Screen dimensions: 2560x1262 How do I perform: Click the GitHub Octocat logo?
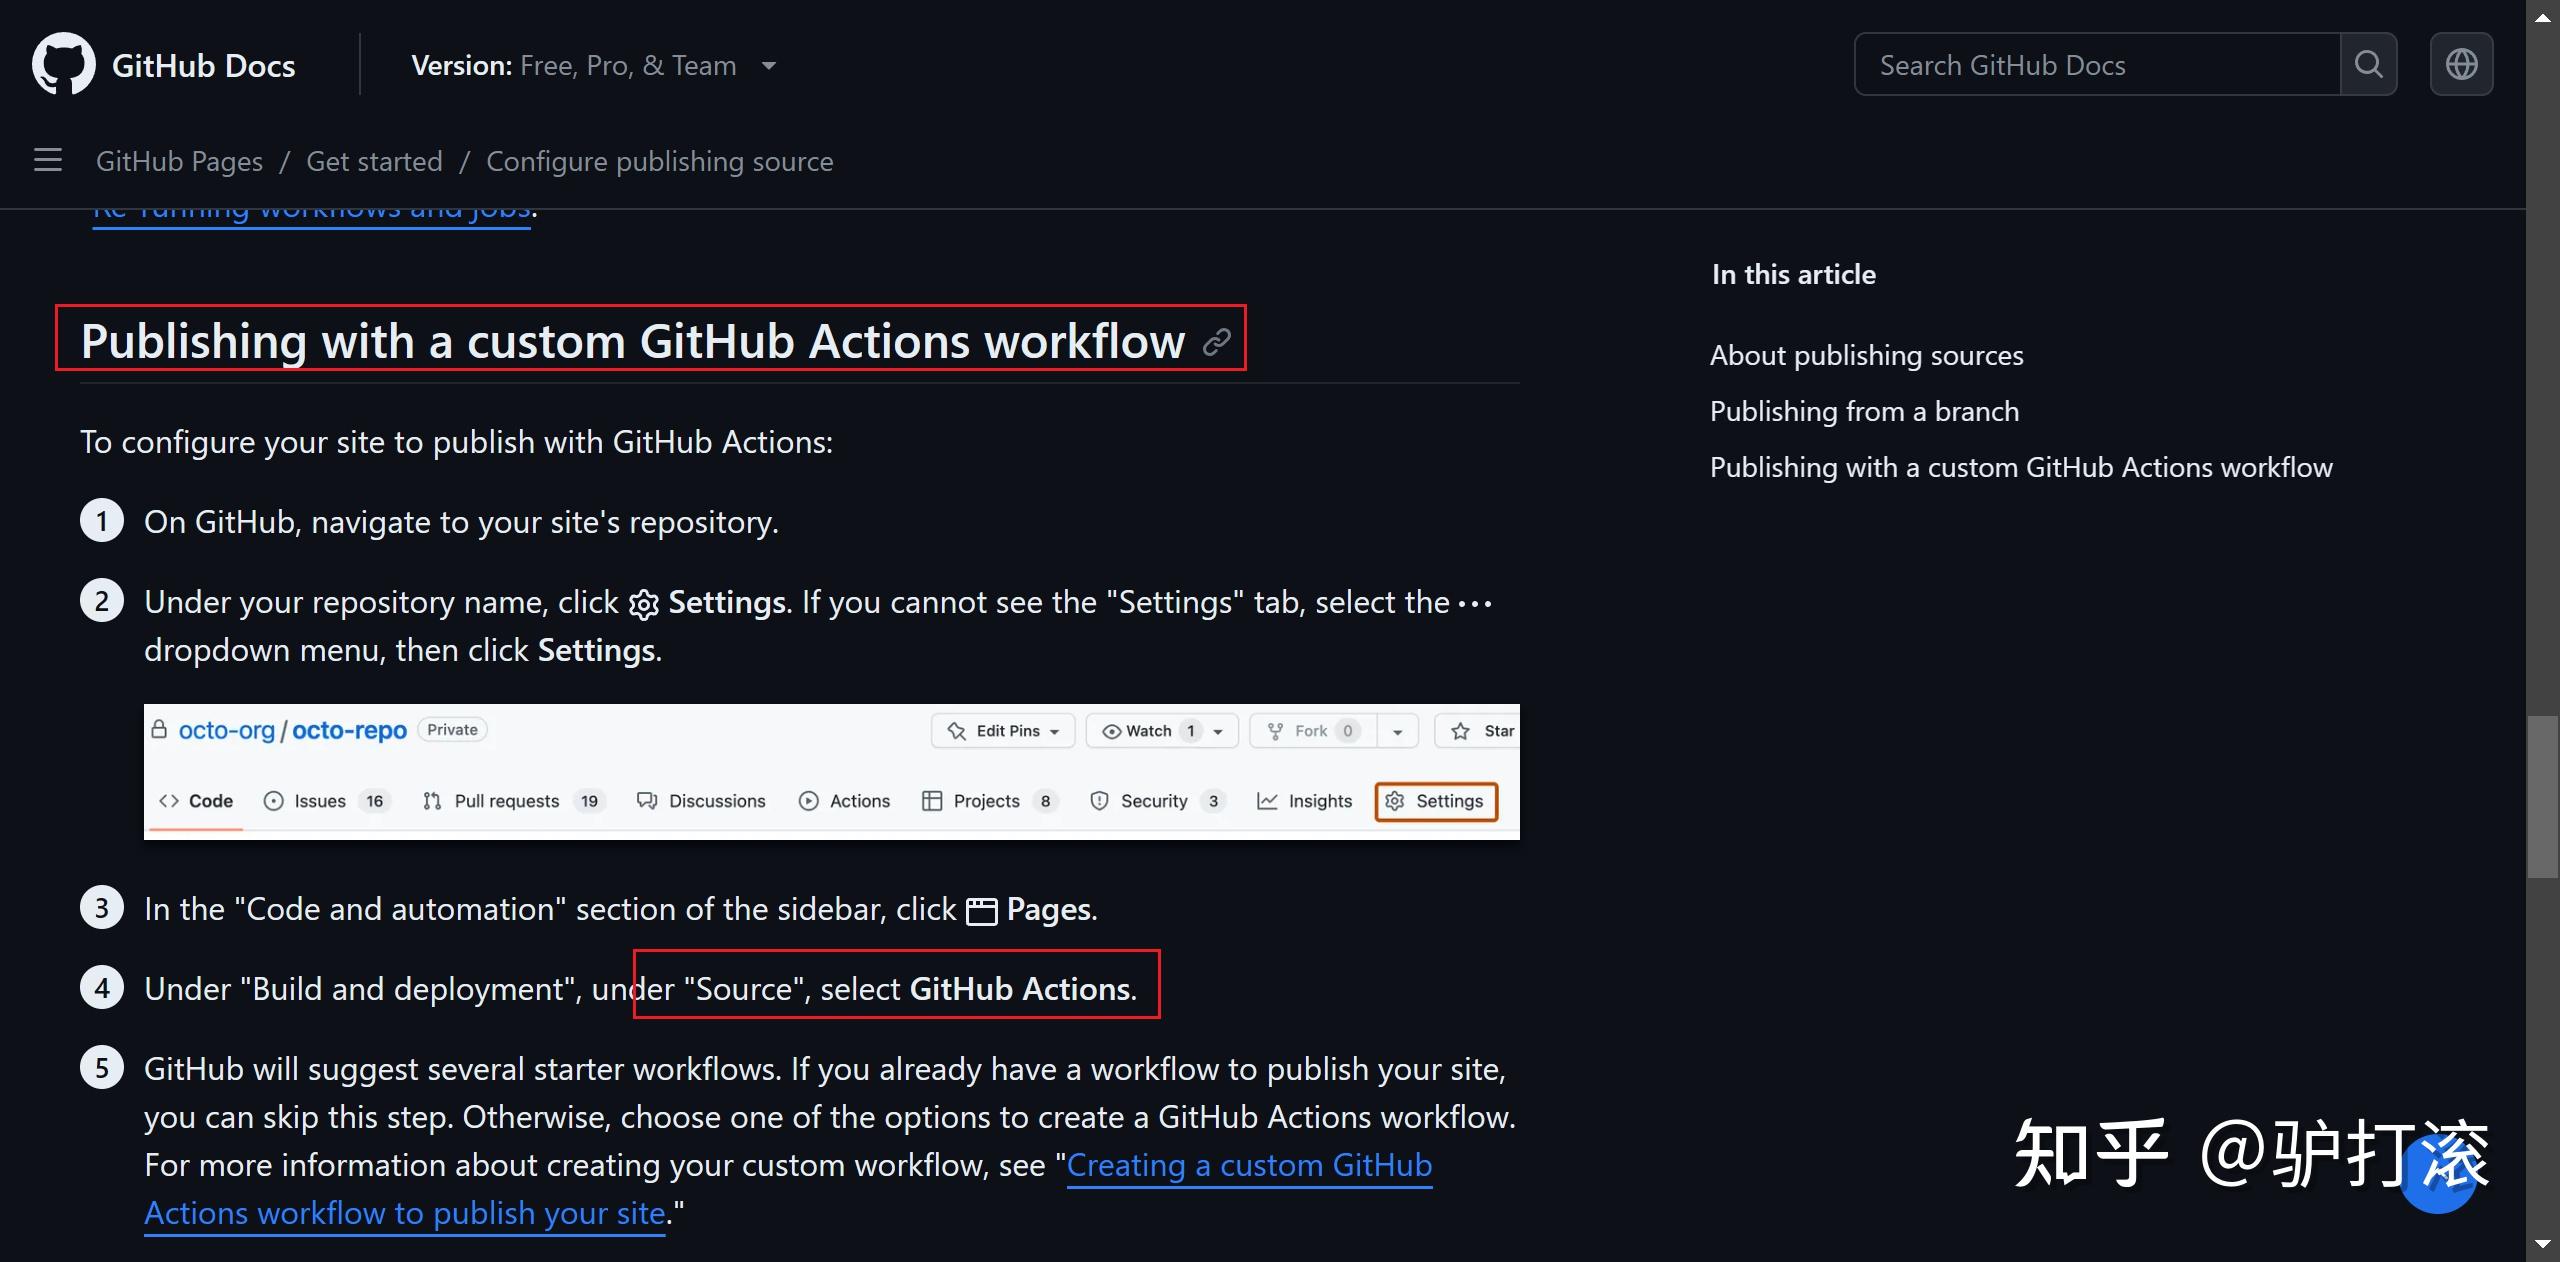coord(63,65)
